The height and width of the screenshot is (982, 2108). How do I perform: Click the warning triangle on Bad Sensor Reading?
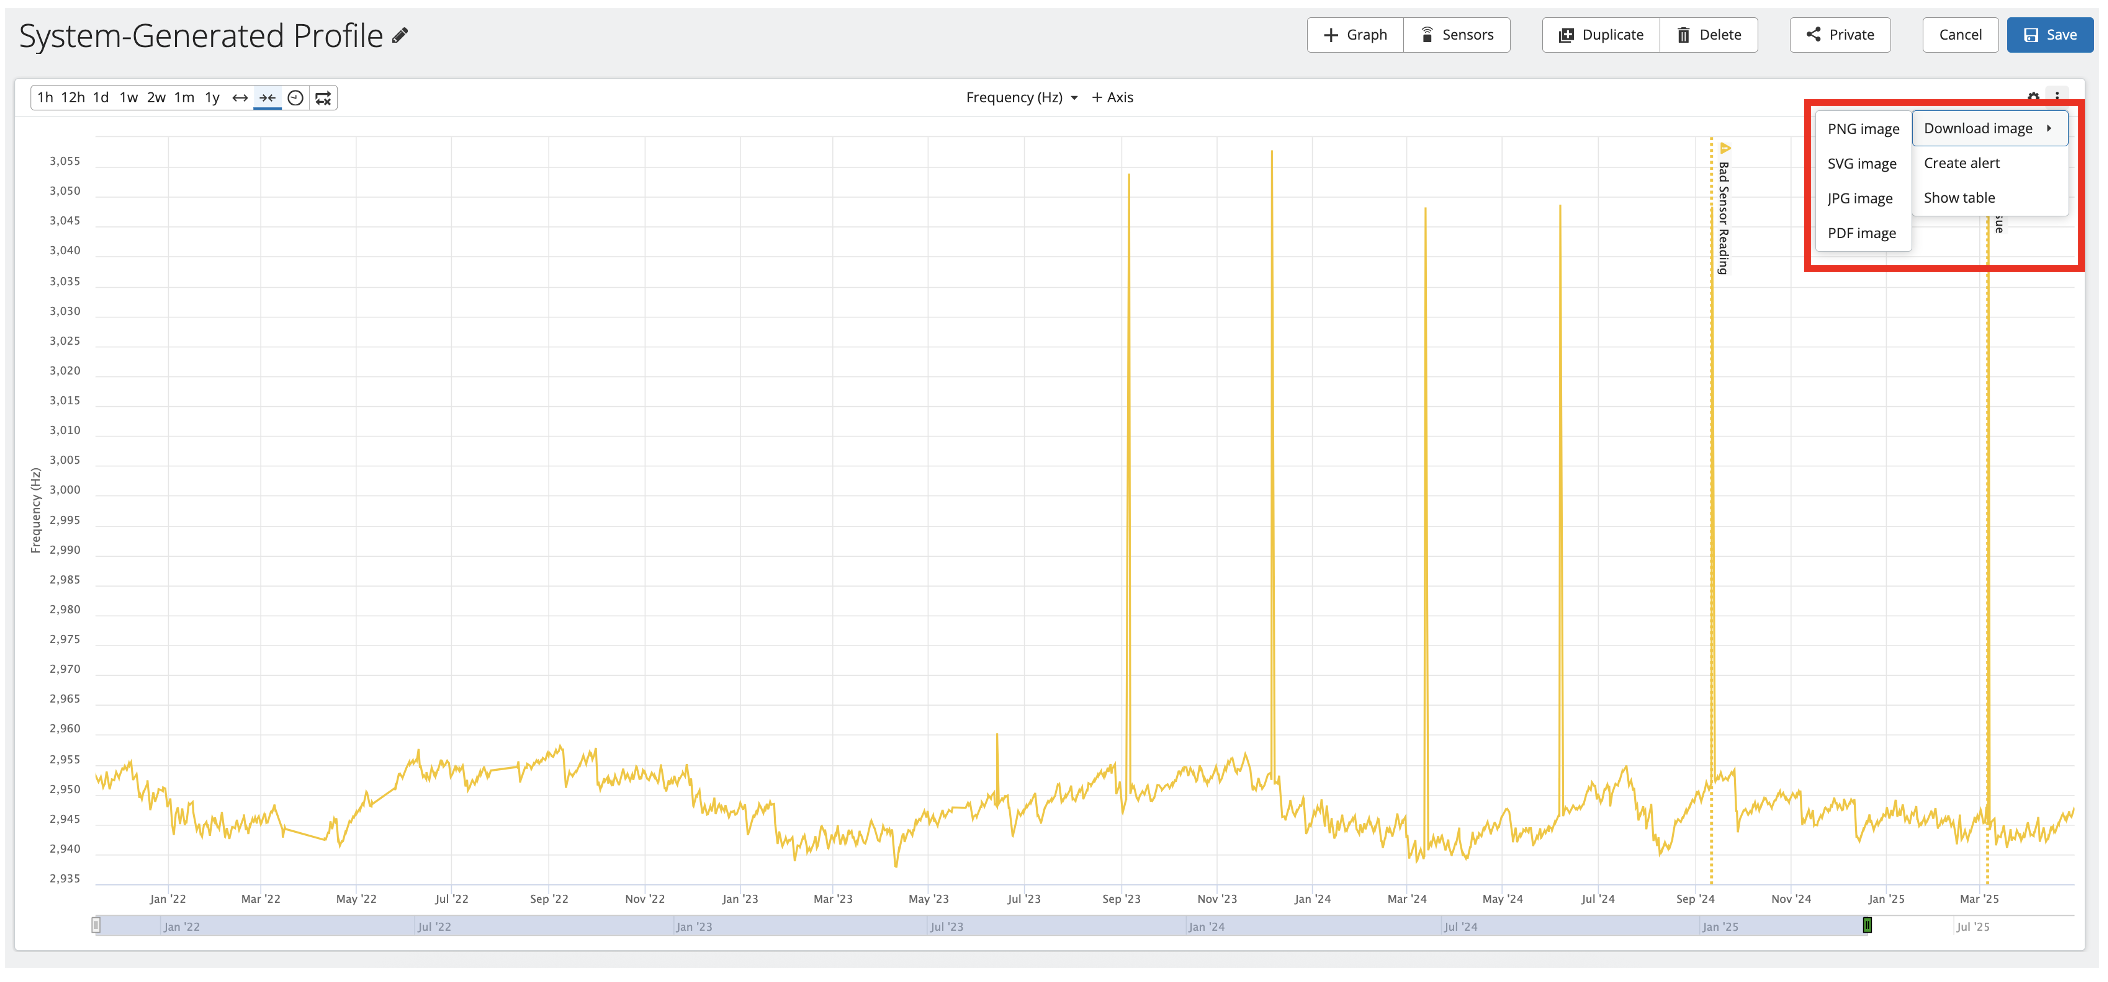(x=1725, y=148)
